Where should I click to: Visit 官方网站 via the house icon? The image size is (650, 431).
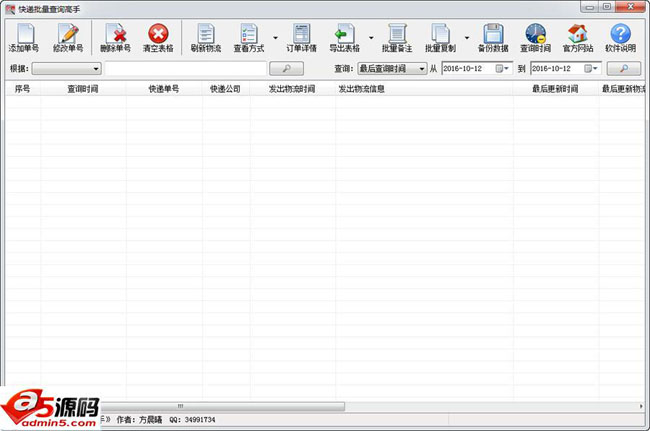coord(578,38)
